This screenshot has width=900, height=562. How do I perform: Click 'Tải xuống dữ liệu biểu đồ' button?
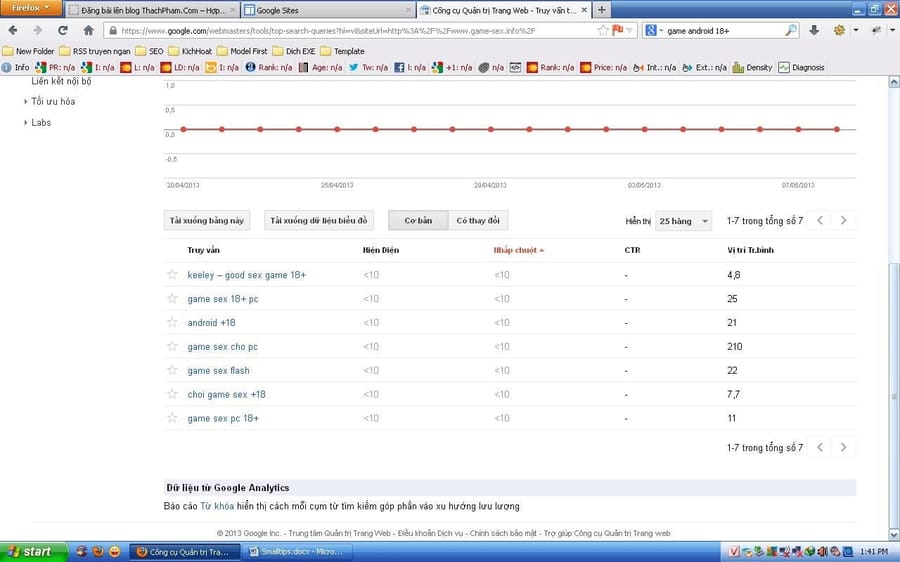pyautogui.click(x=319, y=220)
